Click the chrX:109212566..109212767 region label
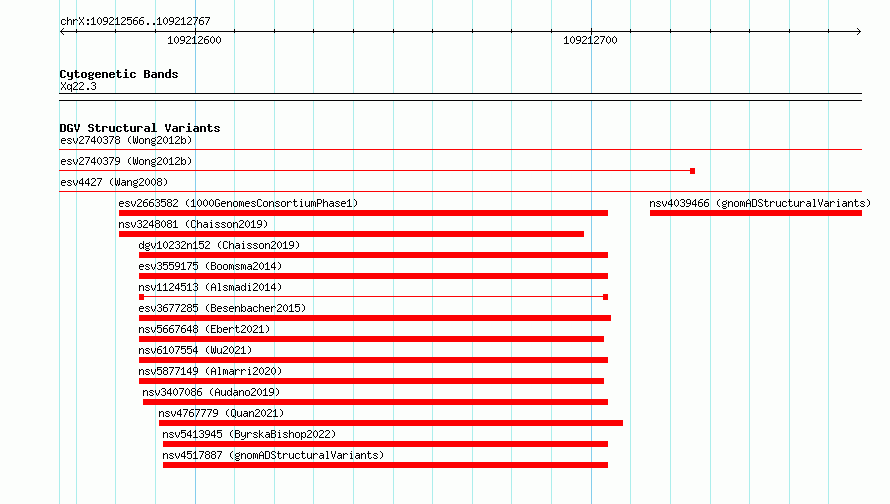Image resolution: width=890 pixels, height=504 pixels. click(x=135, y=21)
